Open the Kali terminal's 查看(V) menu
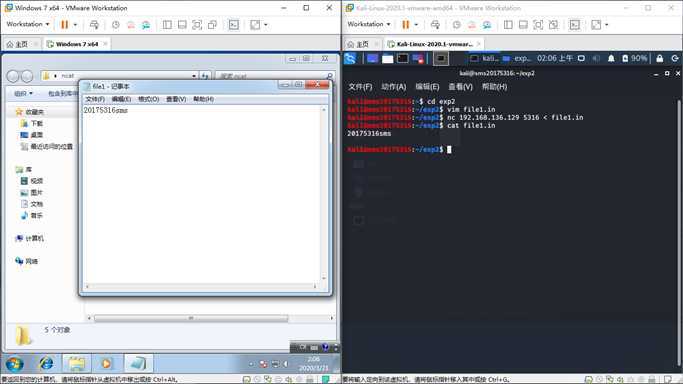The height and width of the screenshot is (384, 683). tap(460, 87)
